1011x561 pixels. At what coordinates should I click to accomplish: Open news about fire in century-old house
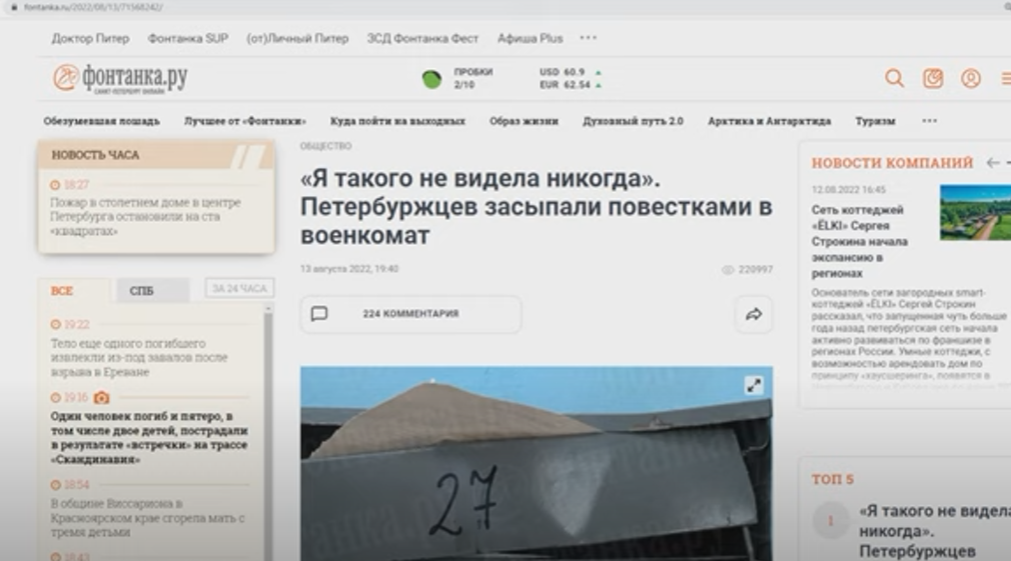pos(145,216)
